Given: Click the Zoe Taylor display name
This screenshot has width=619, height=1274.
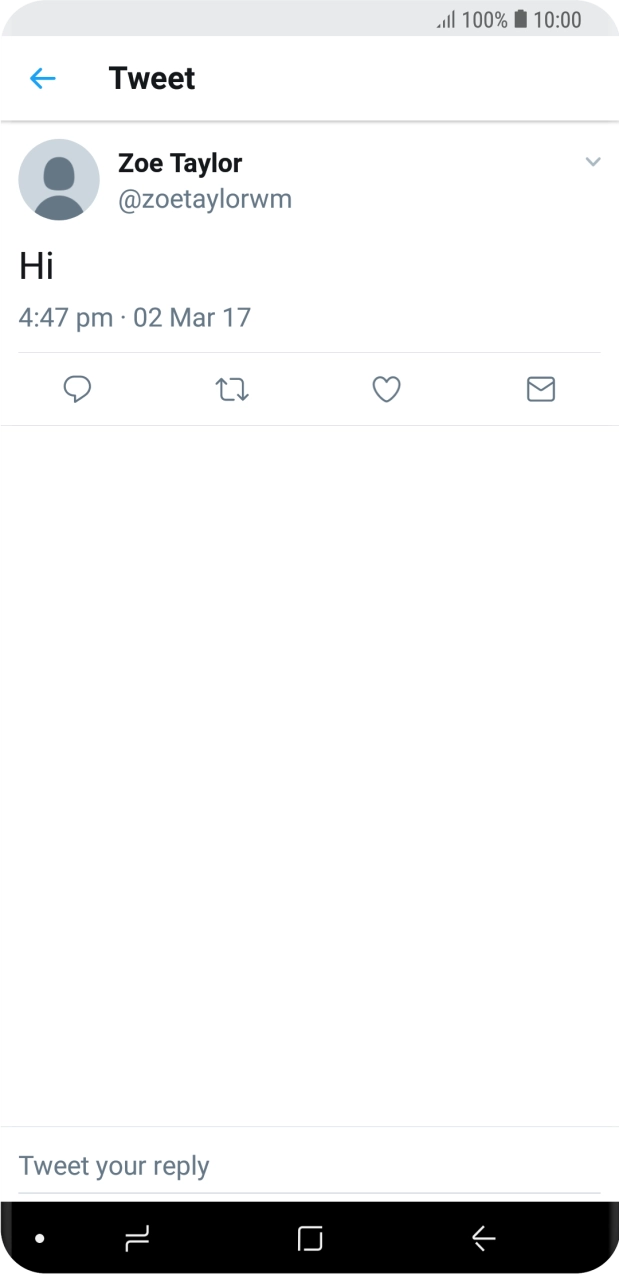Looking at the screenshot, I should (x=180, y=163).
